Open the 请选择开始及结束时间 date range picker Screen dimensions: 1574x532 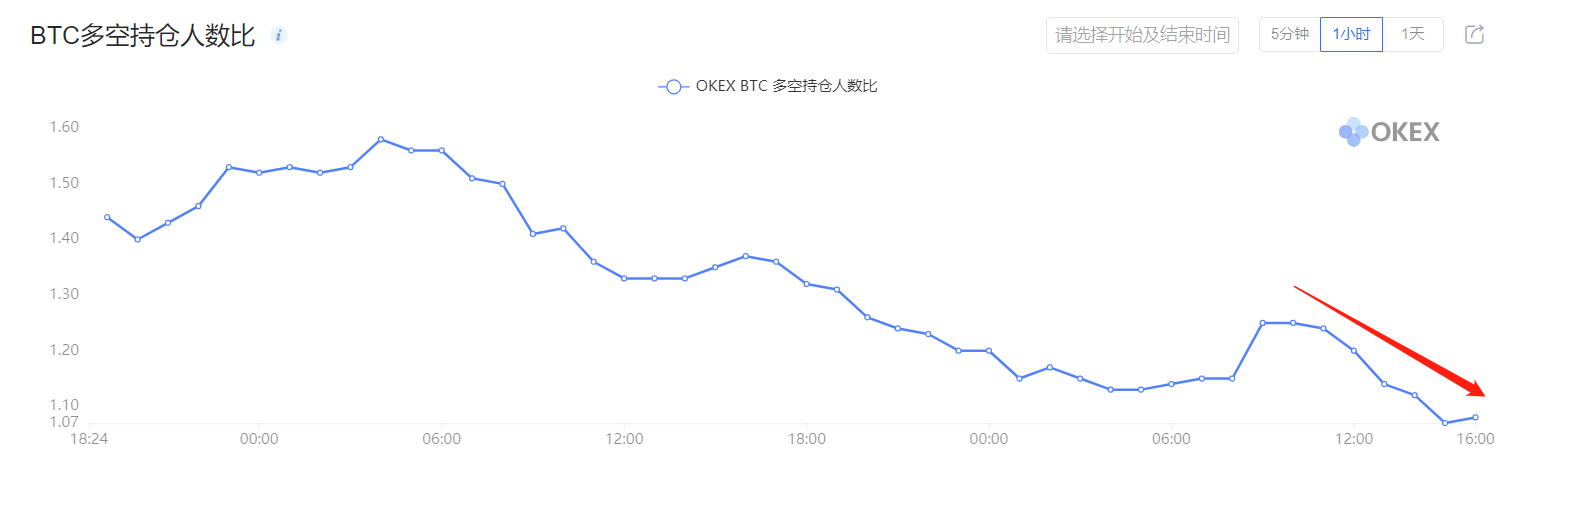(x=1142, y=35)
